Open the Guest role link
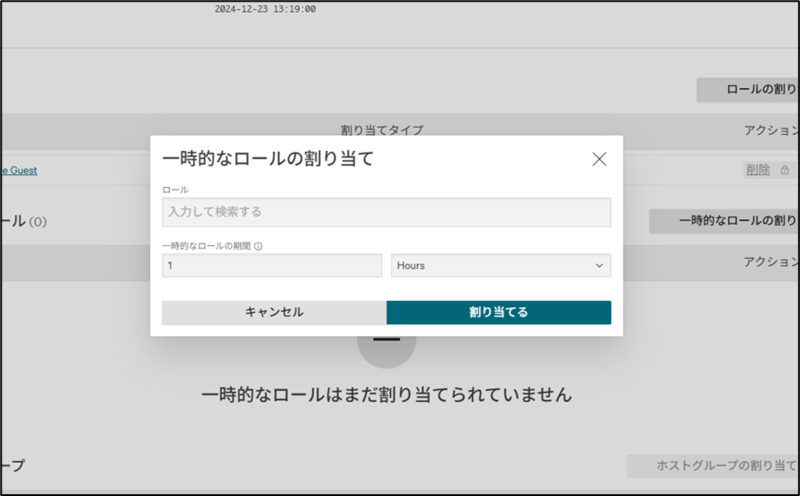This screenshot has height=496, width=800. pyautogui.click(x=19, y=170)
